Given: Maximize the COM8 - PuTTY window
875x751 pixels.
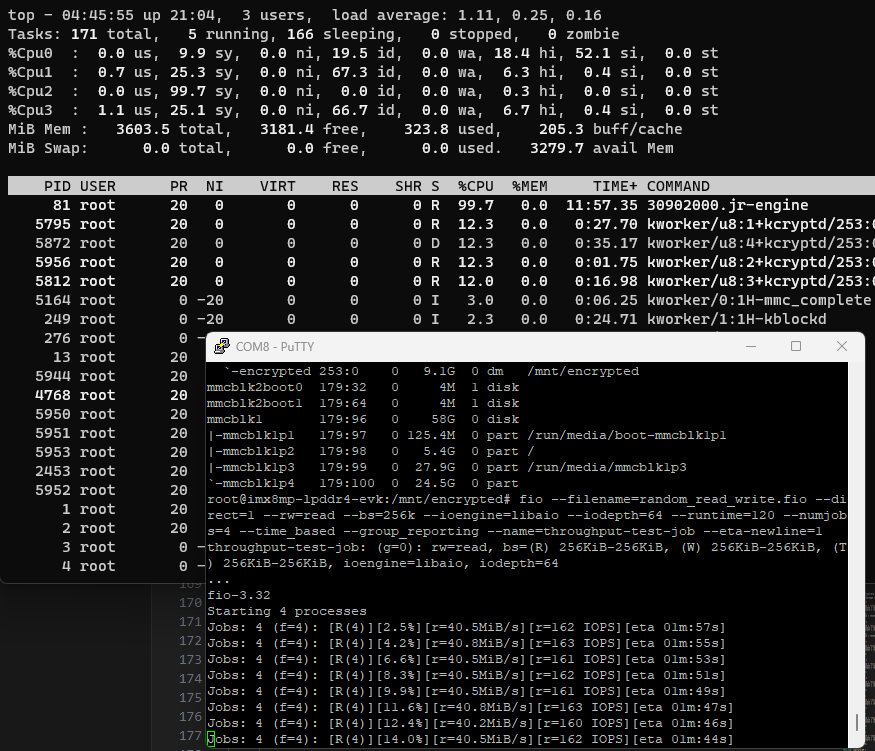Looking at the screenshot, I should point(796,345).
